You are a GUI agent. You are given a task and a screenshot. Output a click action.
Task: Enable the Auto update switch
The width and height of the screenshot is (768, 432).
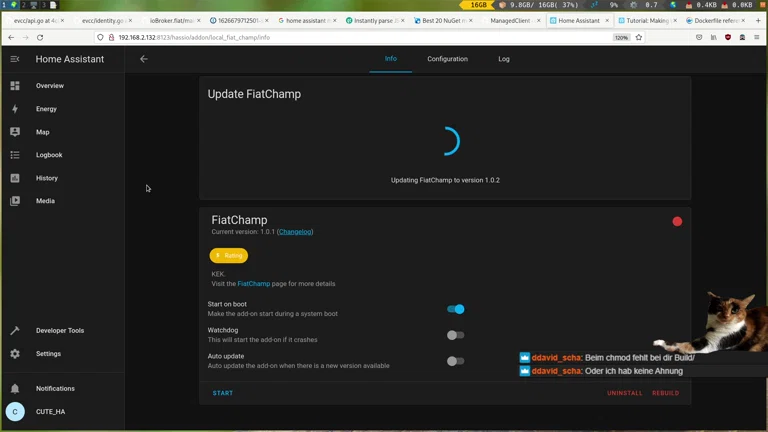click(x=456, y=361)
